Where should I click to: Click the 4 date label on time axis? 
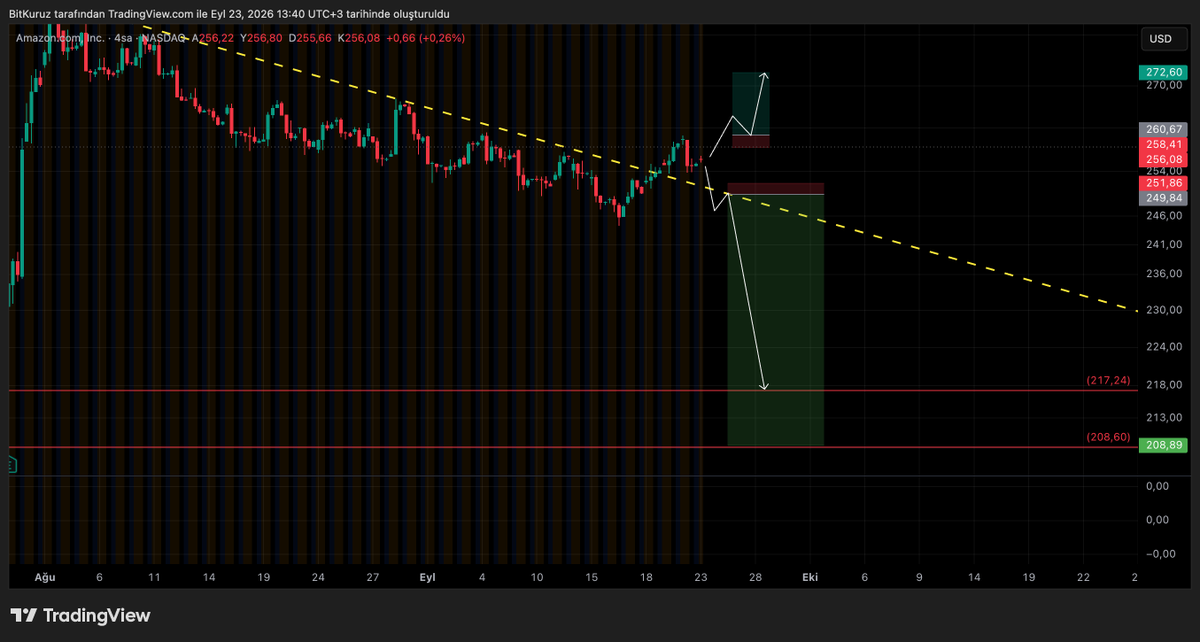pyautogui.click(x=482, y=578)
